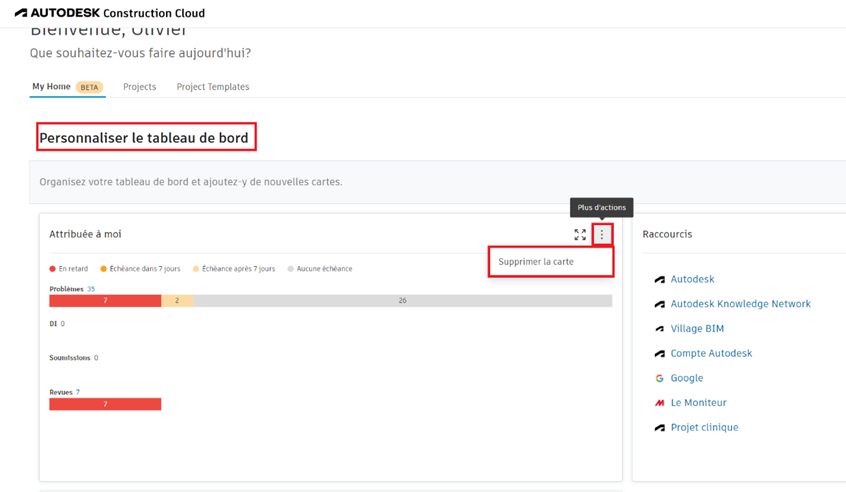The image size is (846, 492).
Task: Click the Attribuée à moi card title
Action: pyautogui.click(x=85, y=234)
